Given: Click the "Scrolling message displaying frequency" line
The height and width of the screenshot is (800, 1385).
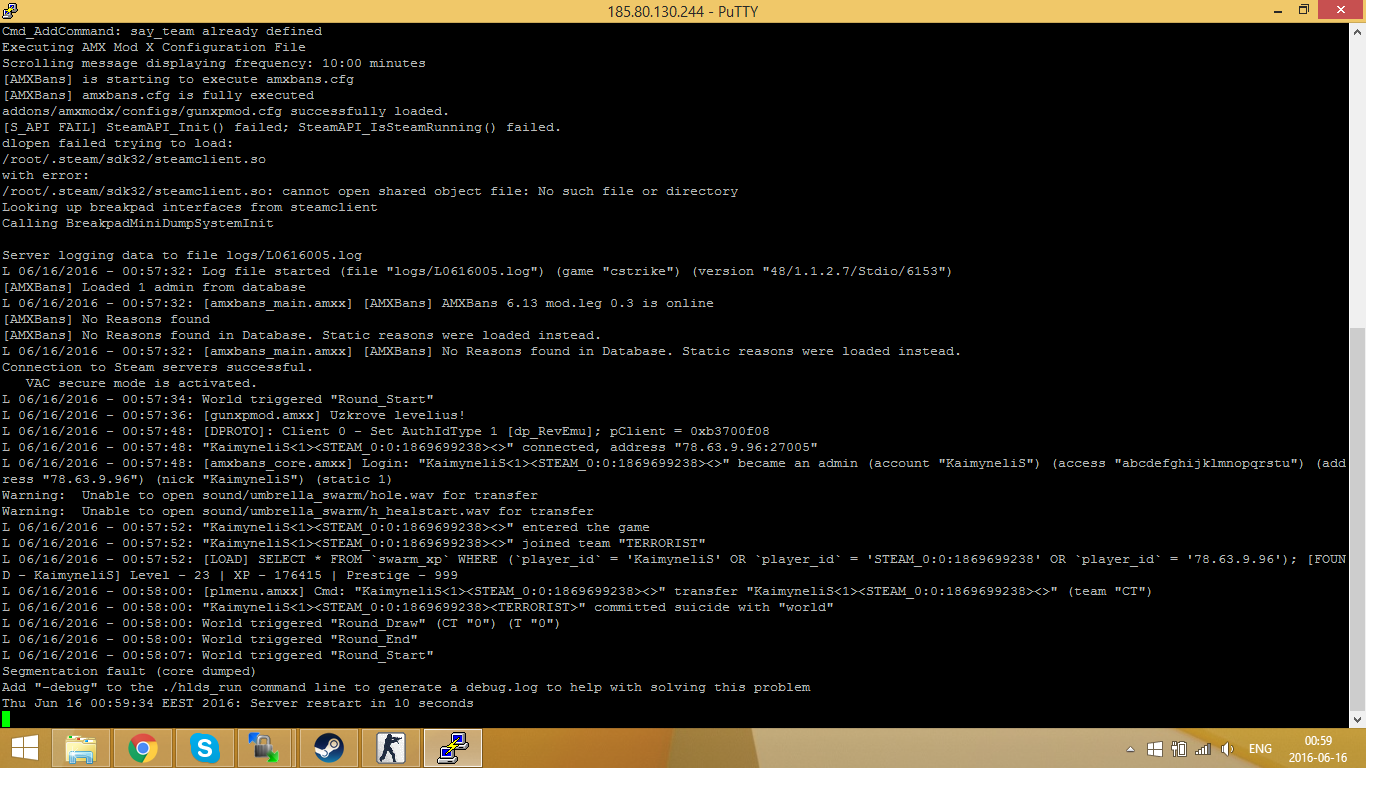Looking at the screenshot, I should pos(213,63).
